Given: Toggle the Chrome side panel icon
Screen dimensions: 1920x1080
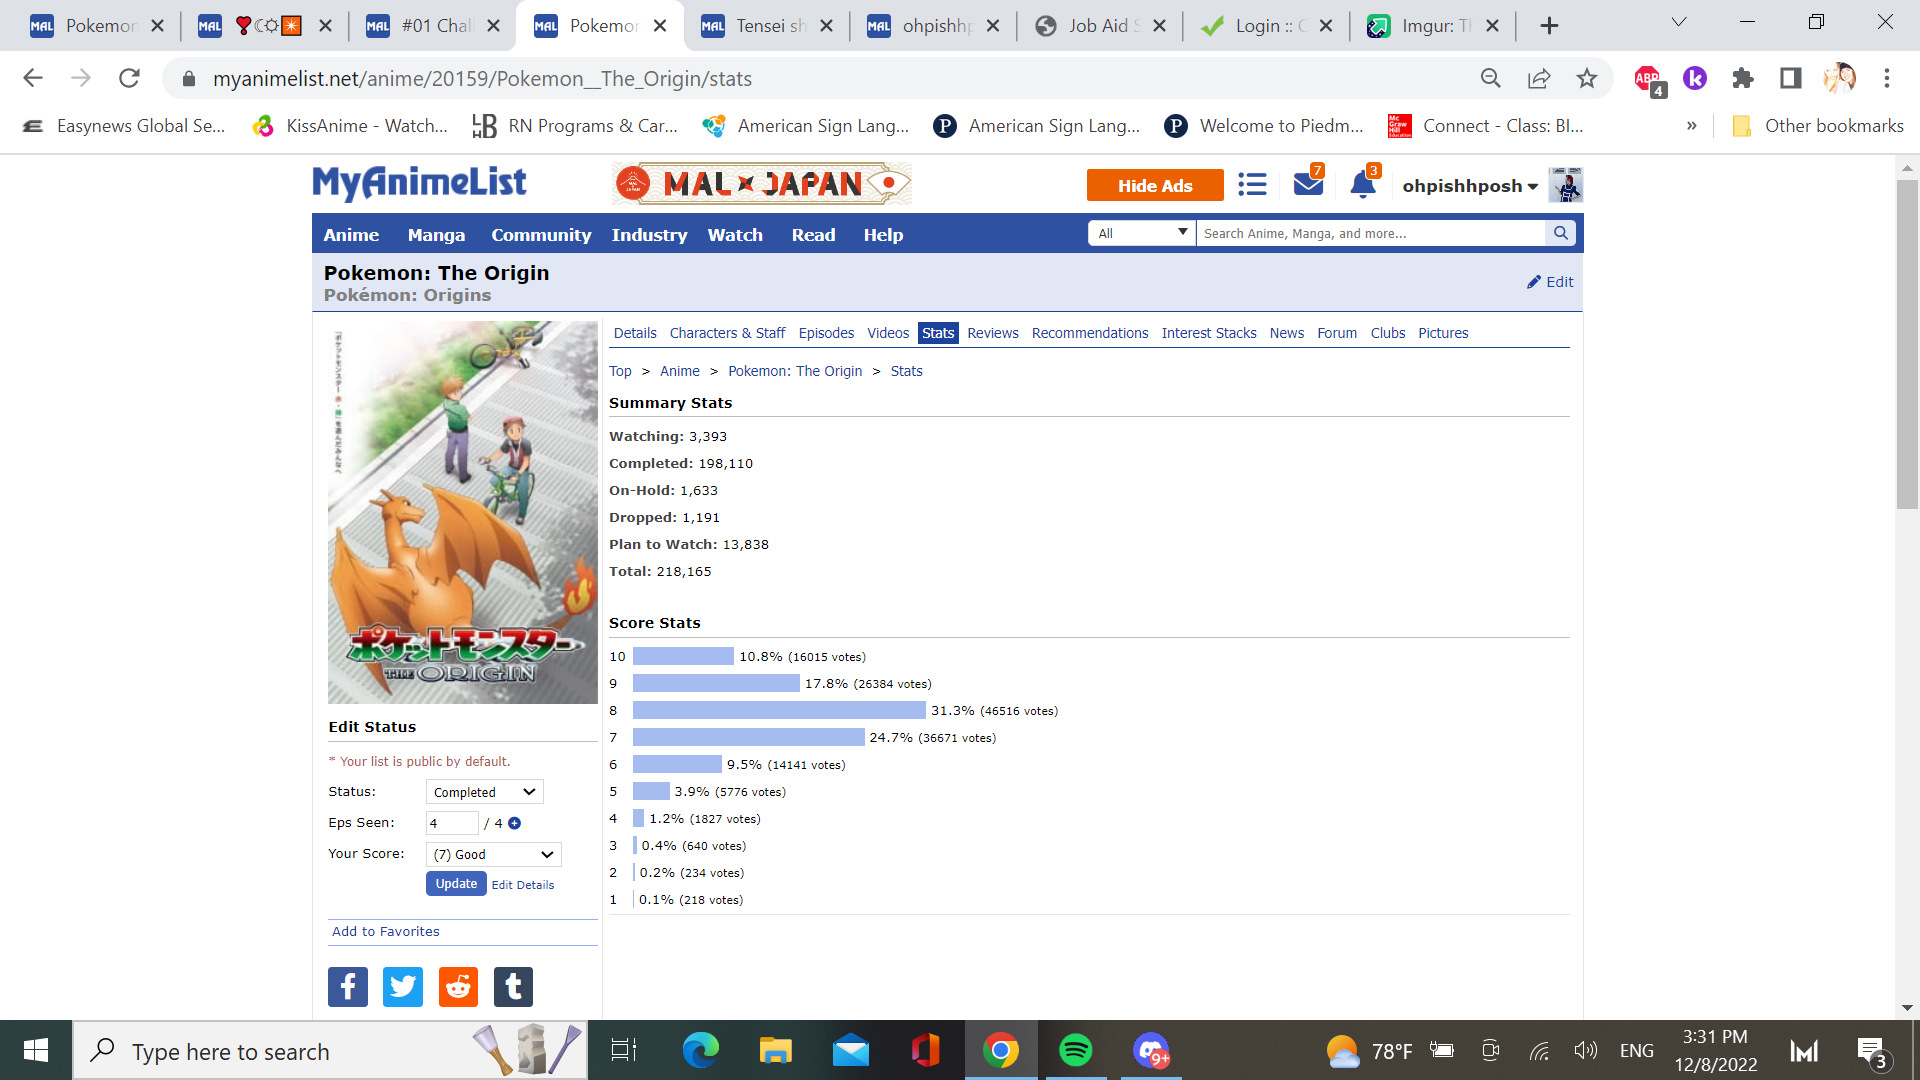Looking at the screenshot, I should click(1790, 78).
